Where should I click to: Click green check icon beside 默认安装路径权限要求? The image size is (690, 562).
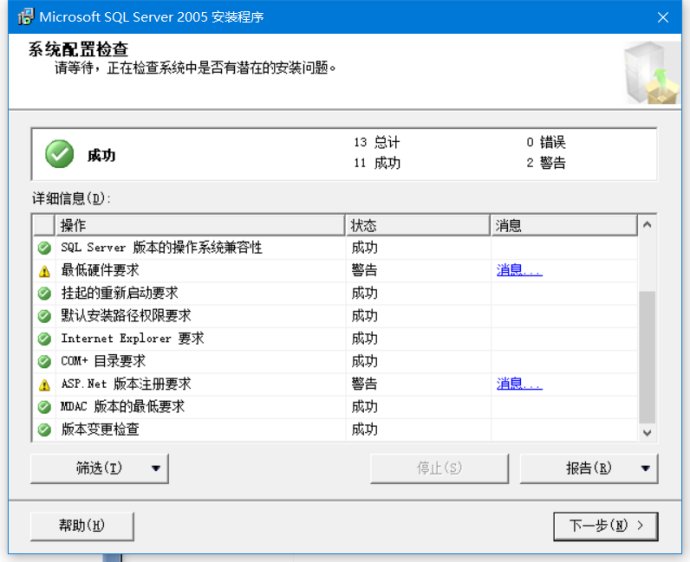pyautogui.click(x=44, y=316)
